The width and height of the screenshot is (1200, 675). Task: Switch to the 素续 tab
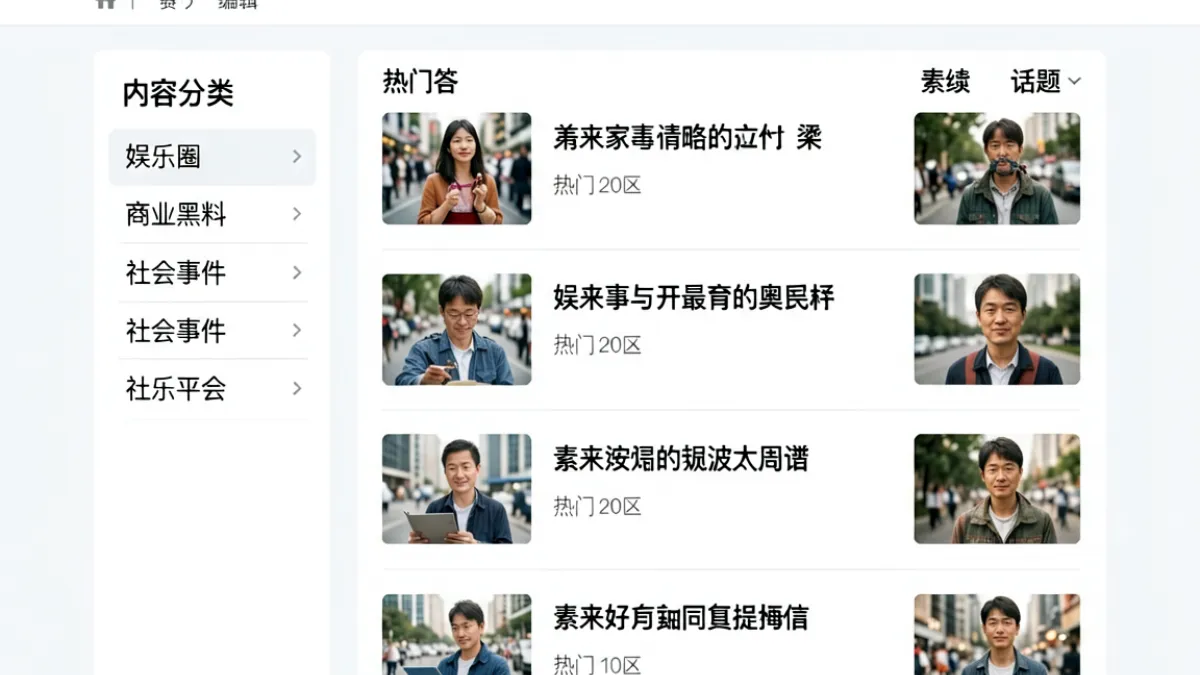[945, 81]
